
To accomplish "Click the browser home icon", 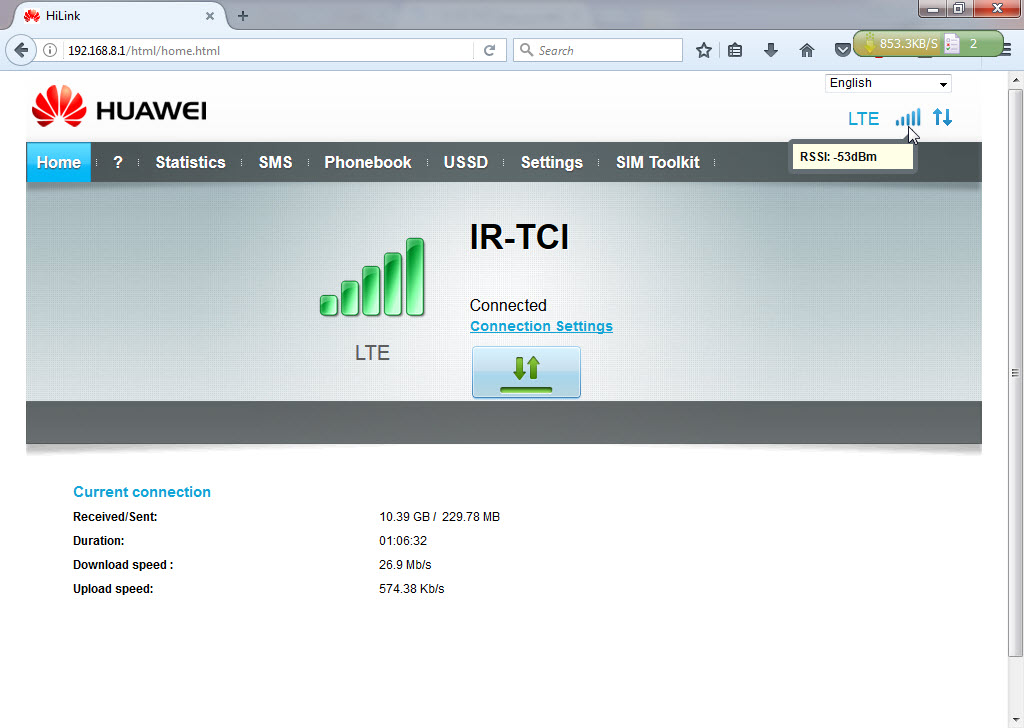I will tap(807, 50).
